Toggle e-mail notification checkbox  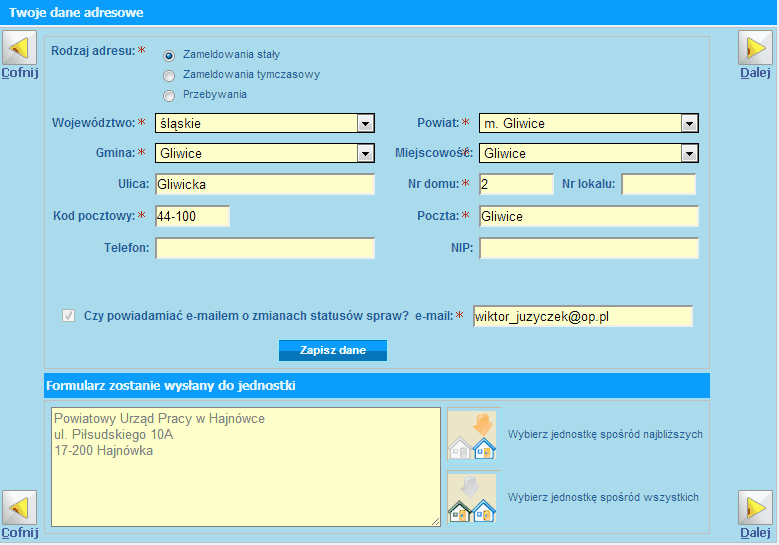tap(69, 315)
